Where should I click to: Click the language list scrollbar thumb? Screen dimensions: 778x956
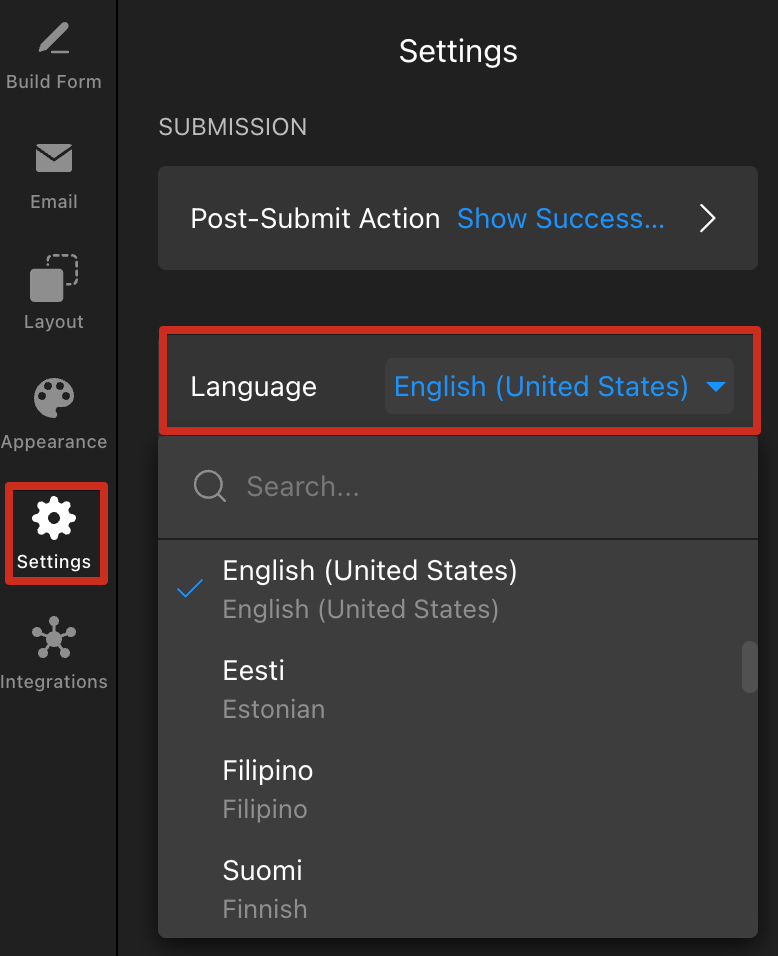coord(749,667)
